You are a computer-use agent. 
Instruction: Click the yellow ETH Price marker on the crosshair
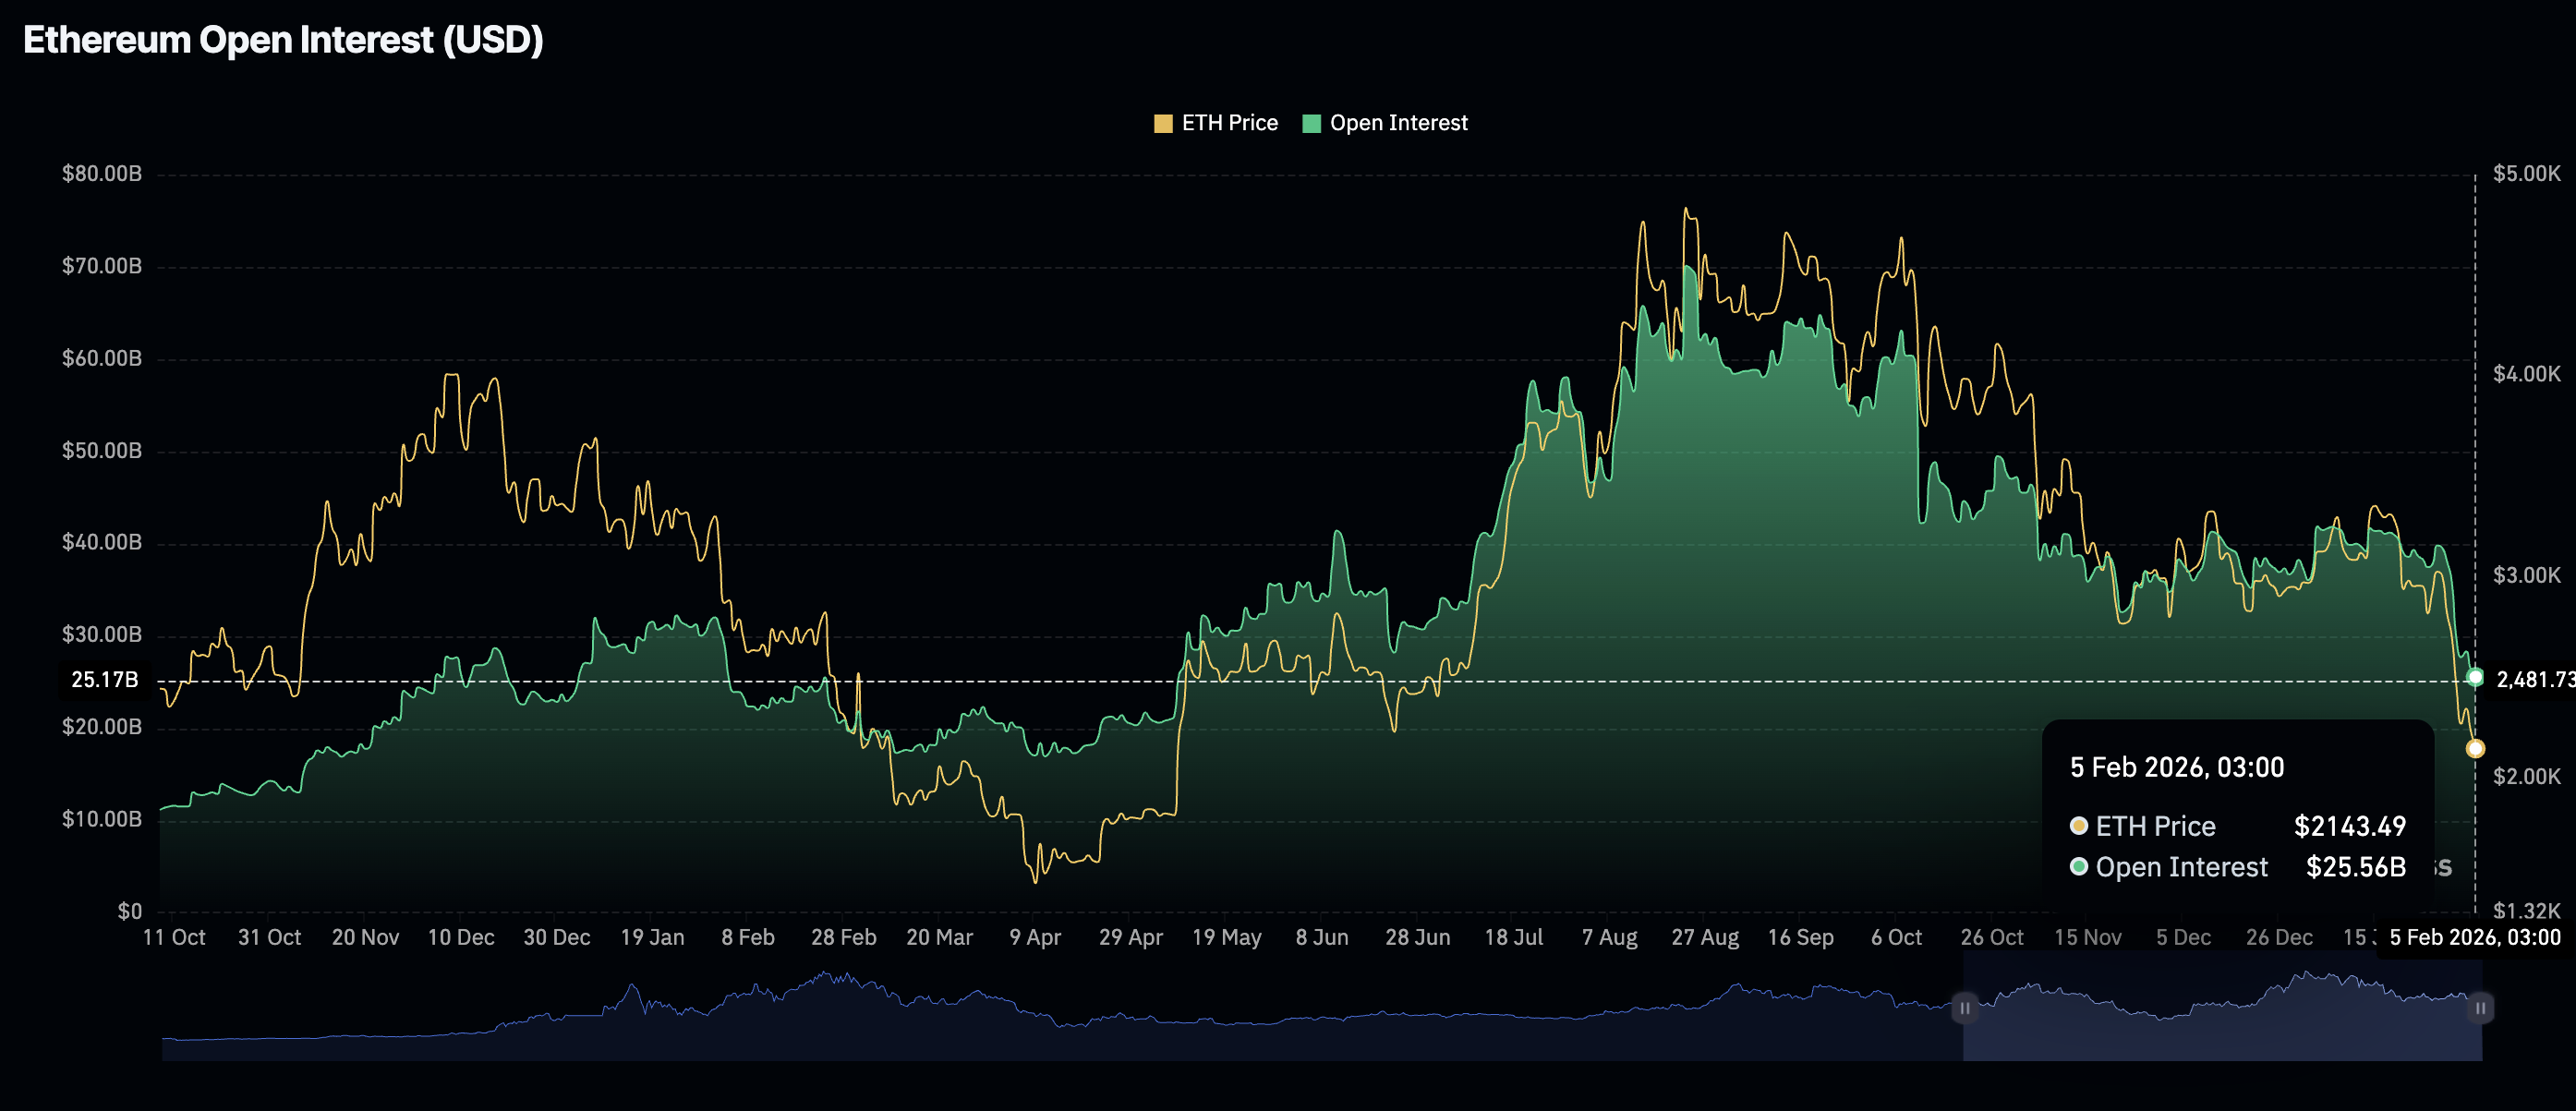tap(2475, 748)
